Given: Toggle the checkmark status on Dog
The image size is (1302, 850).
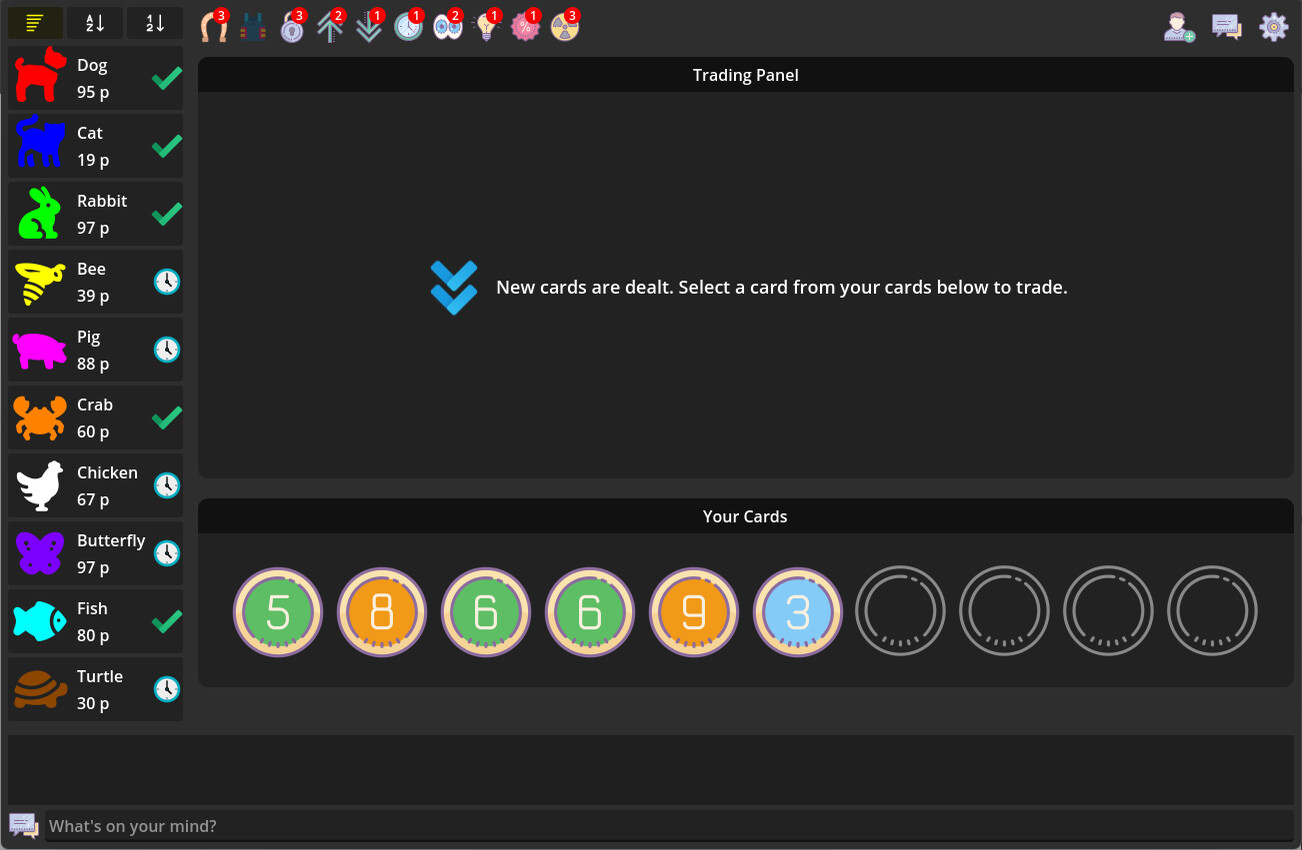Looking at the screenshot, I should tap(167, 77).
